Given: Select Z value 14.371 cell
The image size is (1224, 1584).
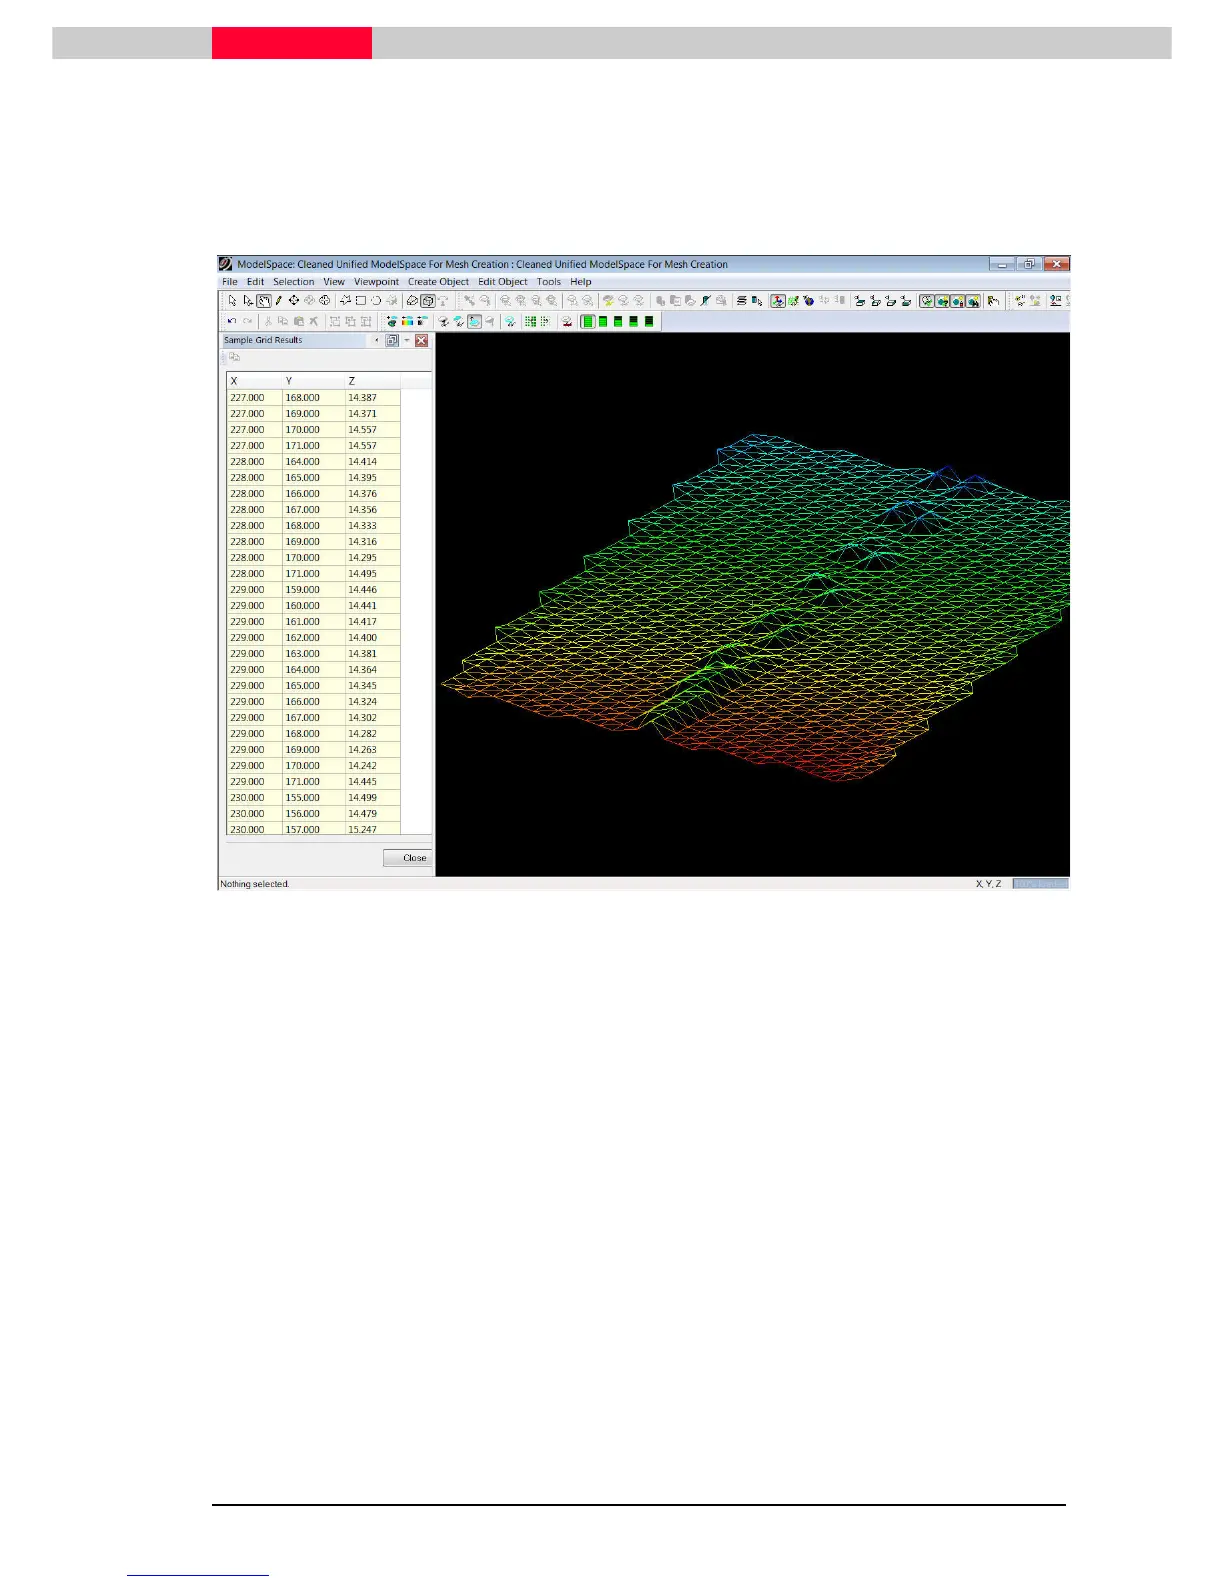Looking at the screenshot, I should (373, 414).
